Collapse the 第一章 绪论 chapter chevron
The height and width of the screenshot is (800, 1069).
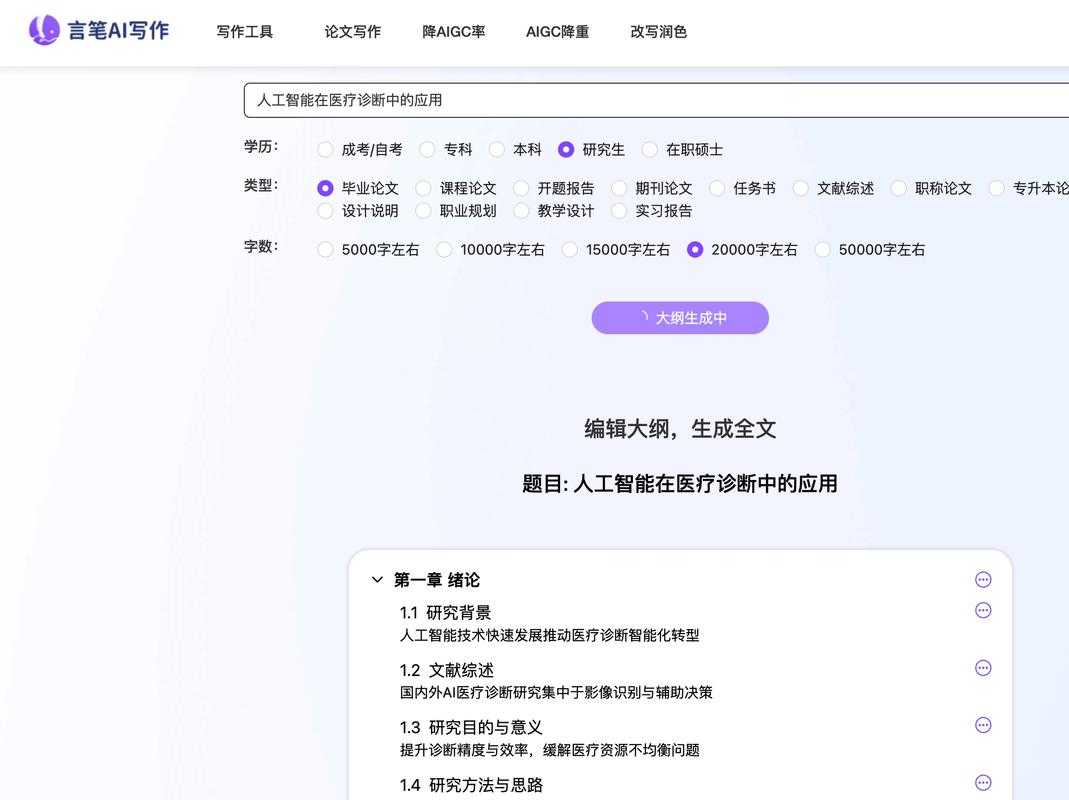point(377,580)
